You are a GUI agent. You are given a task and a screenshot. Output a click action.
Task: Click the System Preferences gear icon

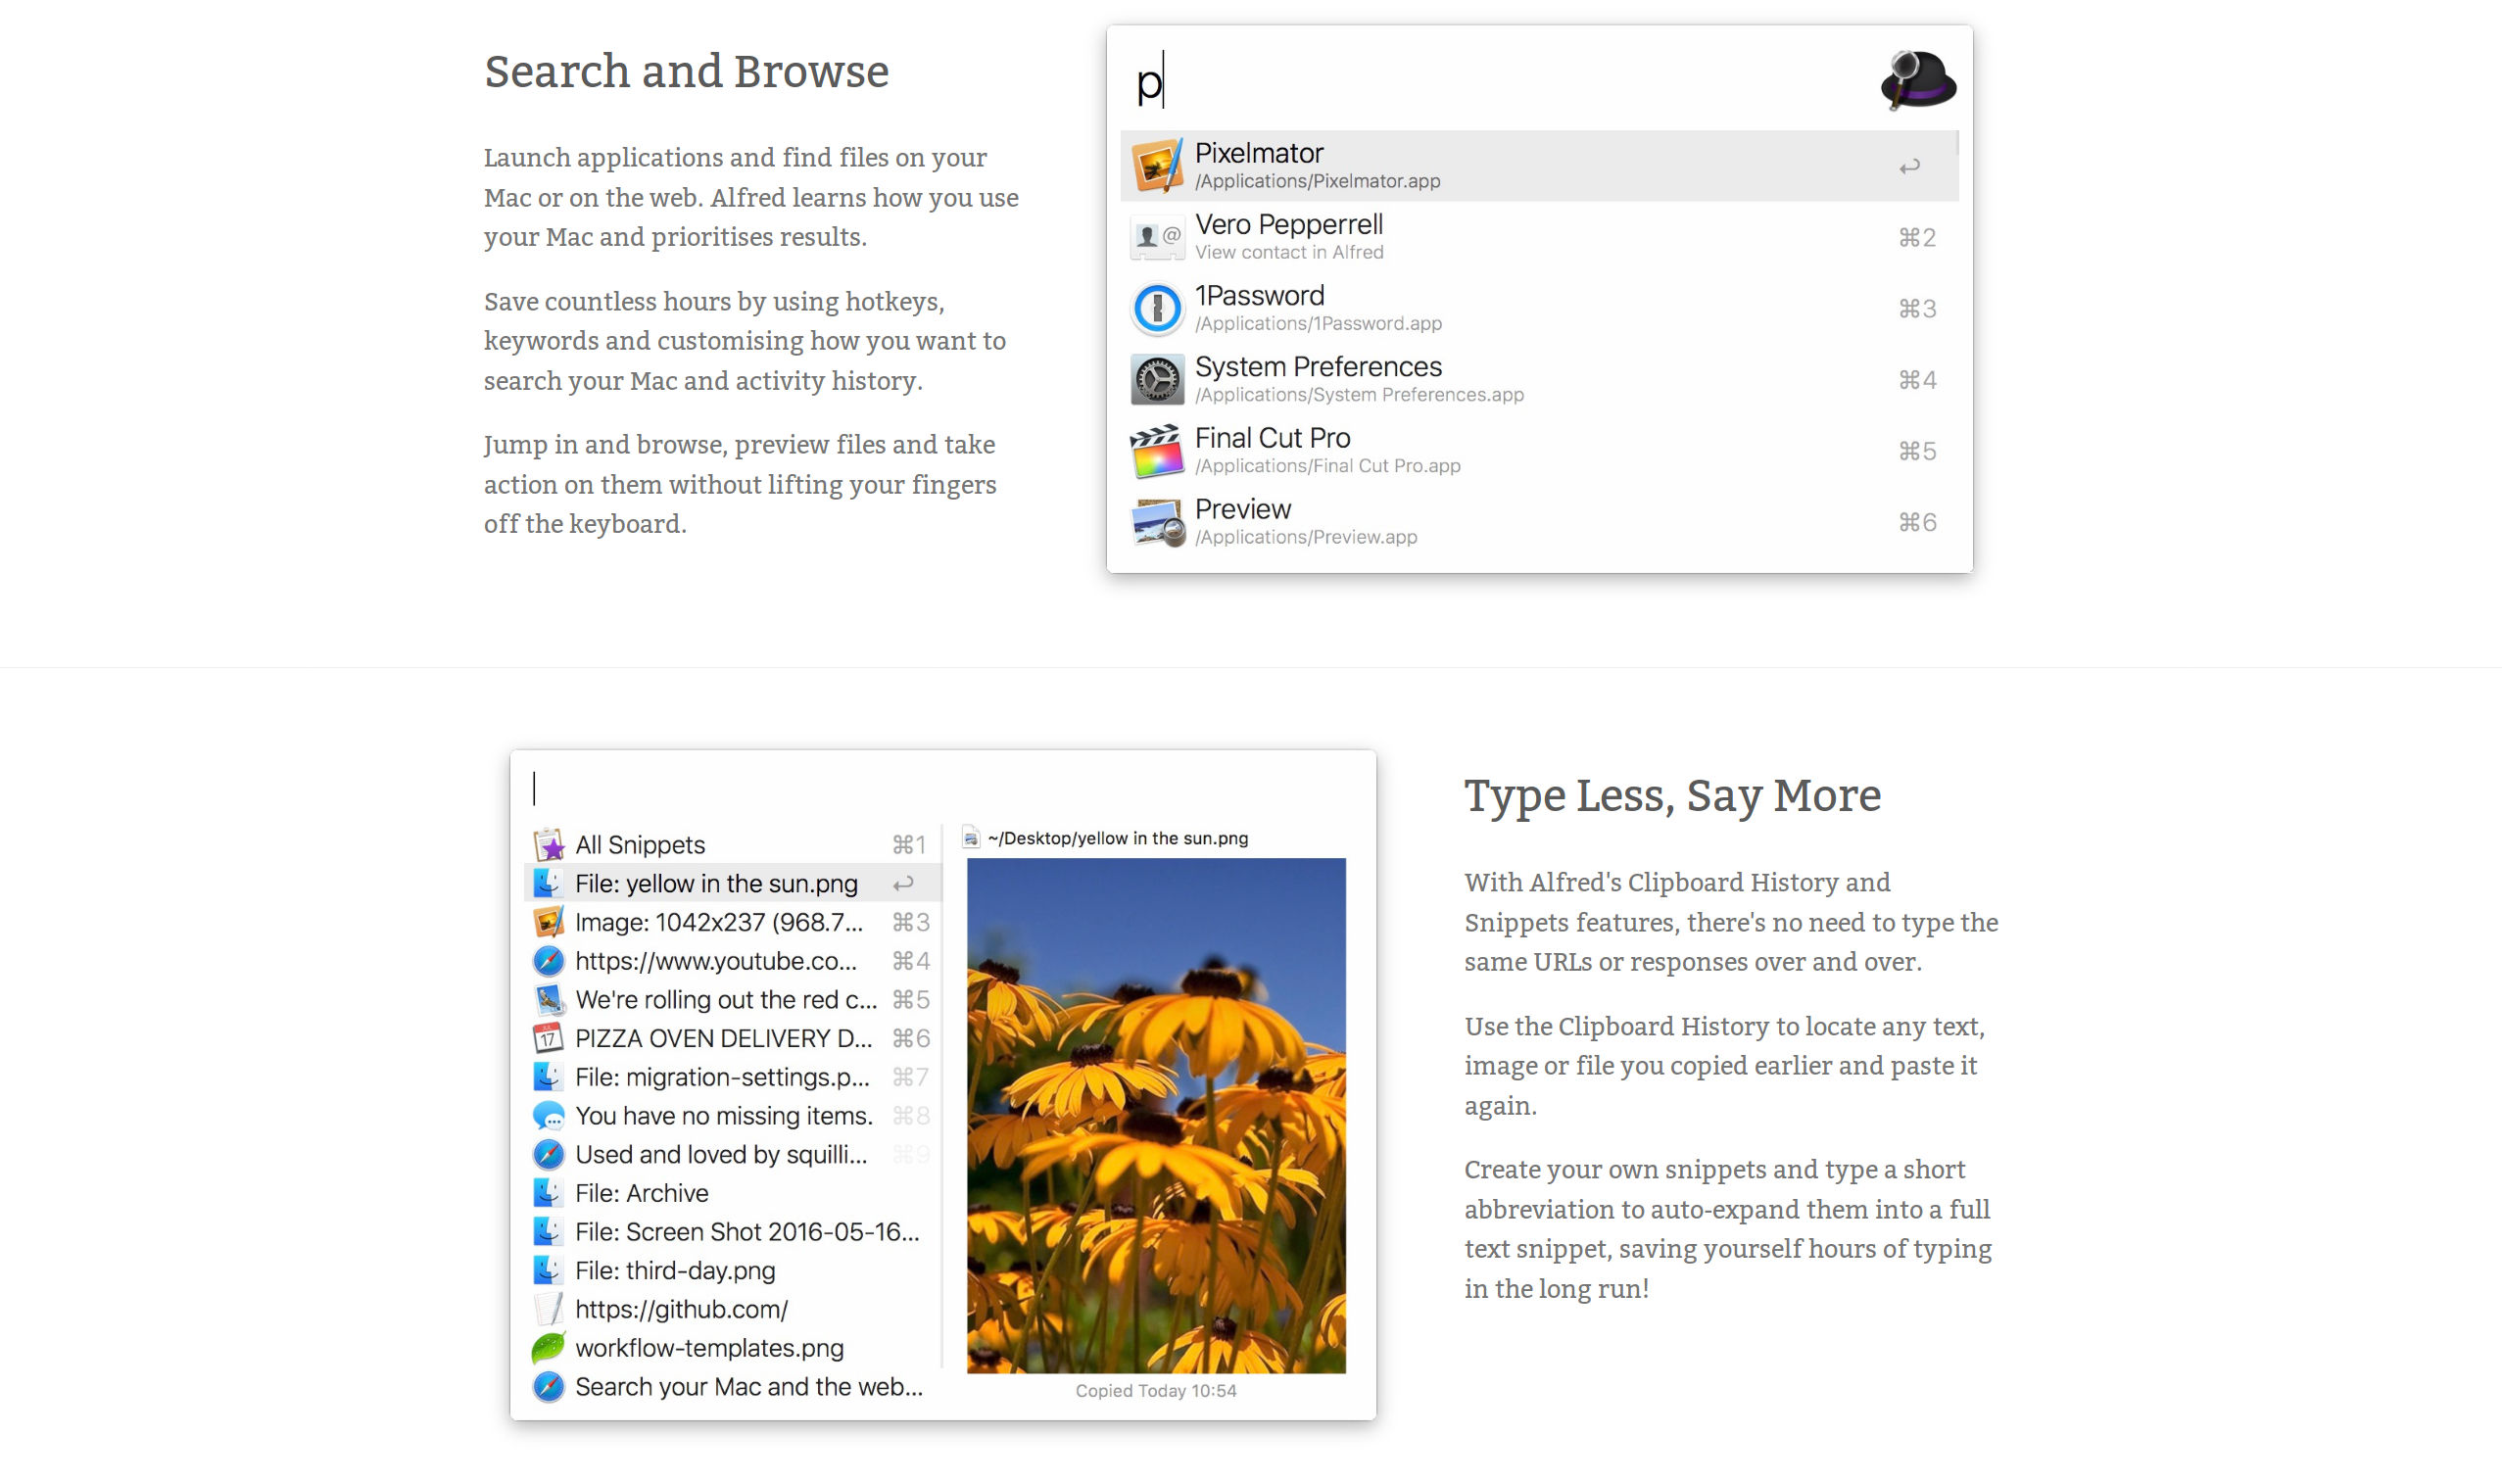(1157, 379)
